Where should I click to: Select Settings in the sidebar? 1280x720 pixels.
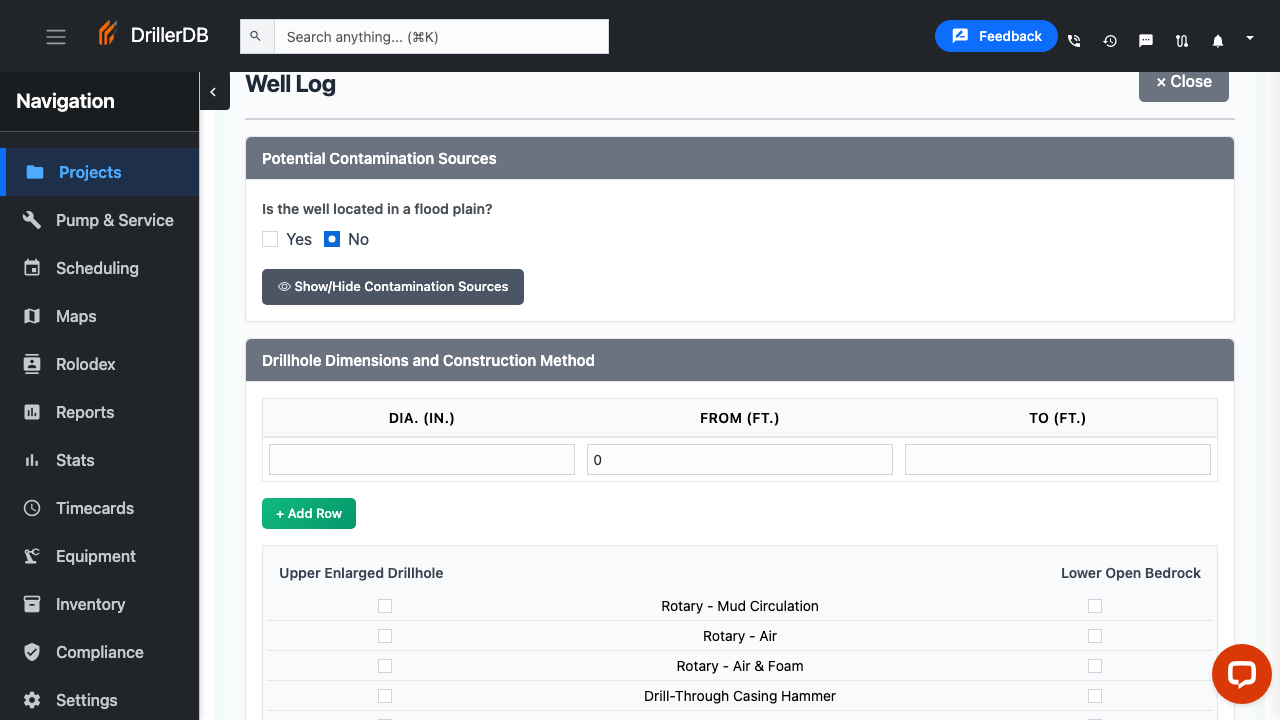[x=86, y=700]
